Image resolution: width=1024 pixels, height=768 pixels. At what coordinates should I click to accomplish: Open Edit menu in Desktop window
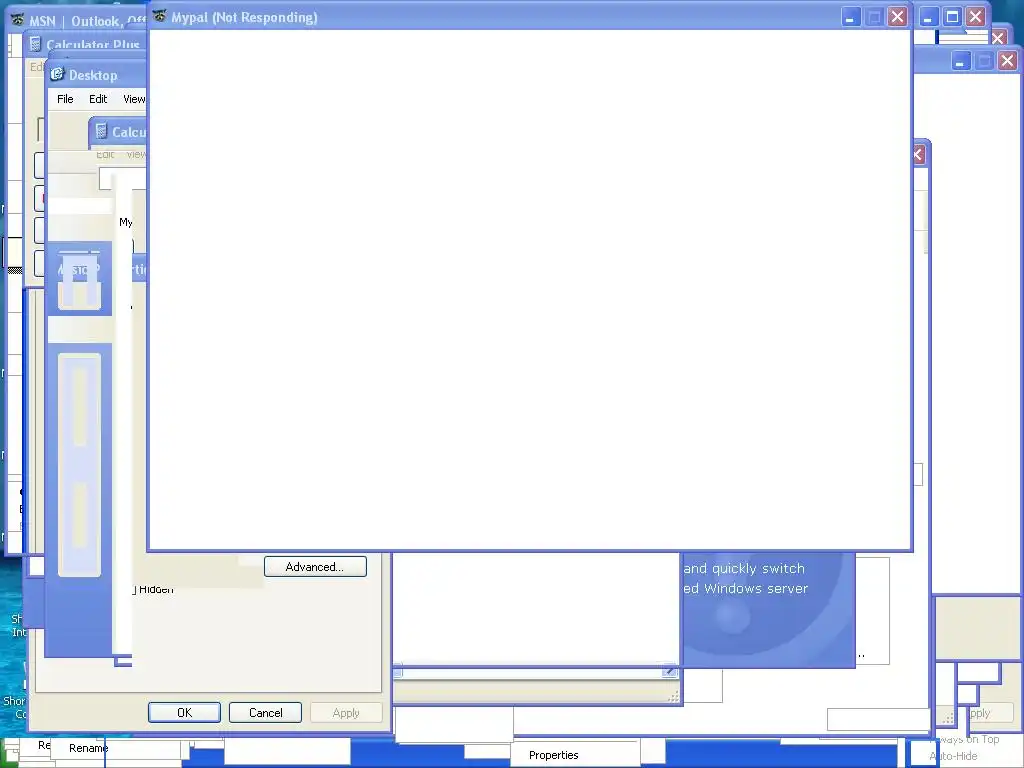pos(98,99)
